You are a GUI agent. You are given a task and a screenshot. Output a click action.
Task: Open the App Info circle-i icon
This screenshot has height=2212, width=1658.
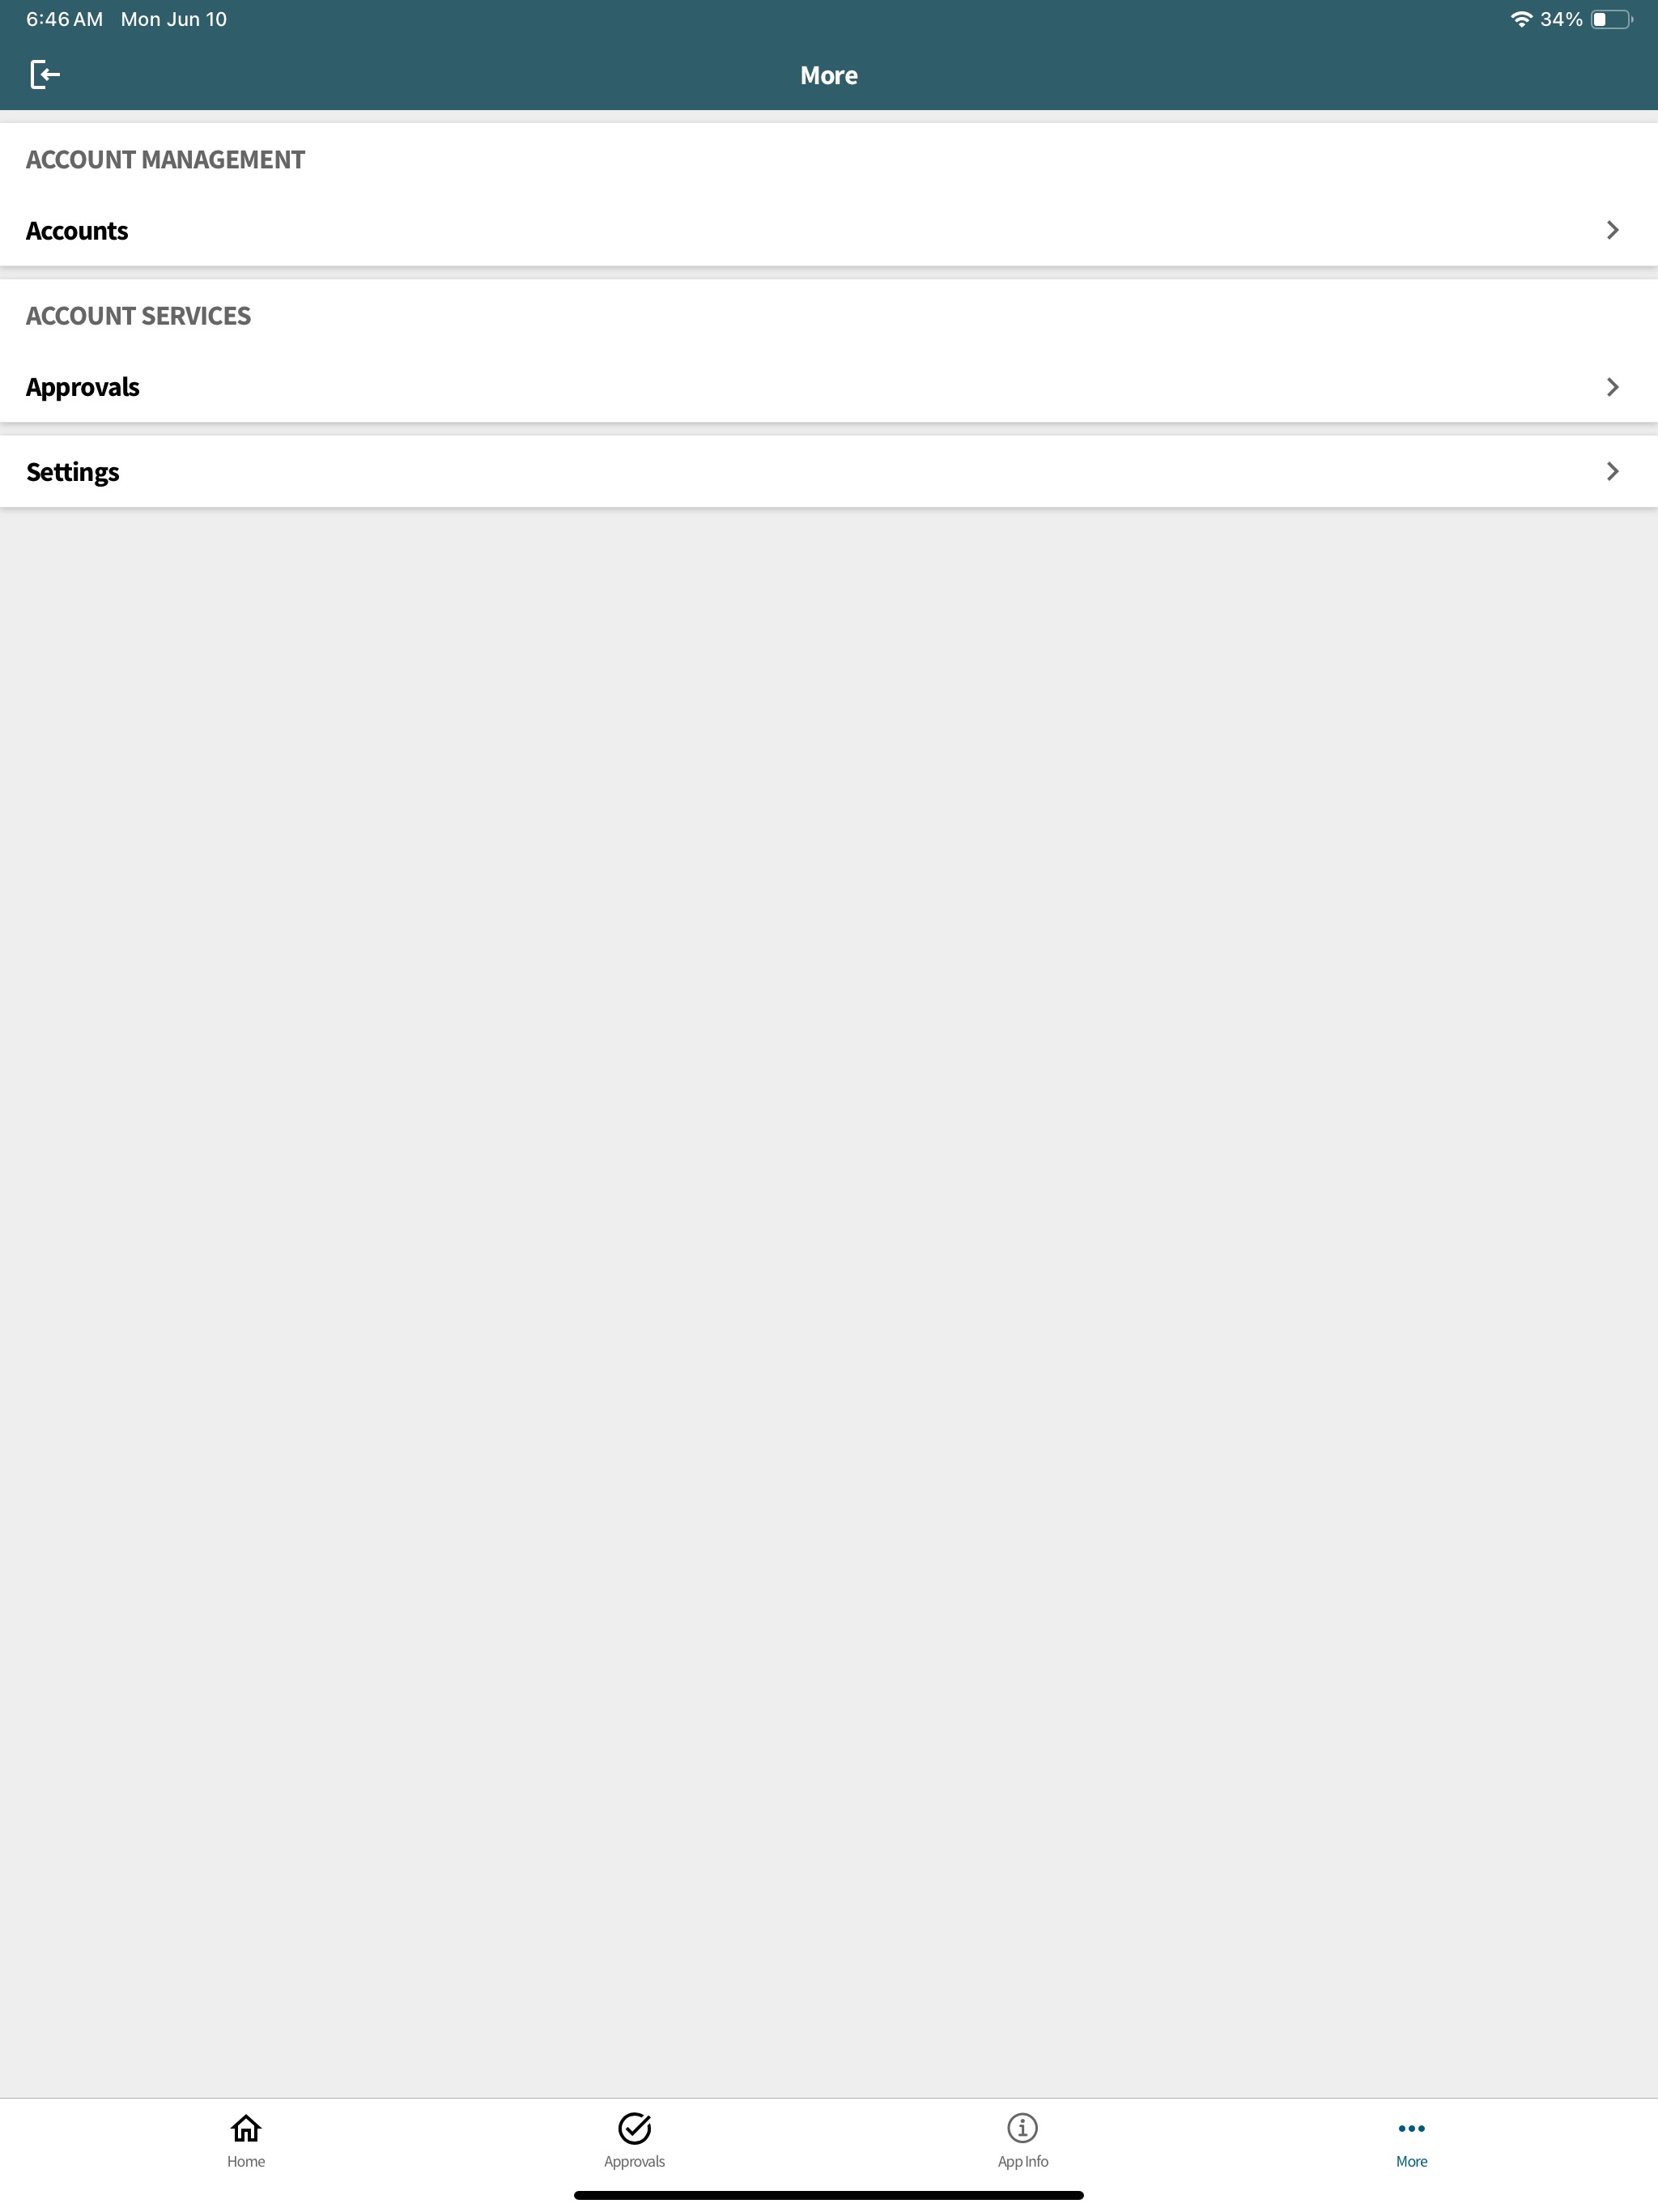click(x=1022, y=2128)
